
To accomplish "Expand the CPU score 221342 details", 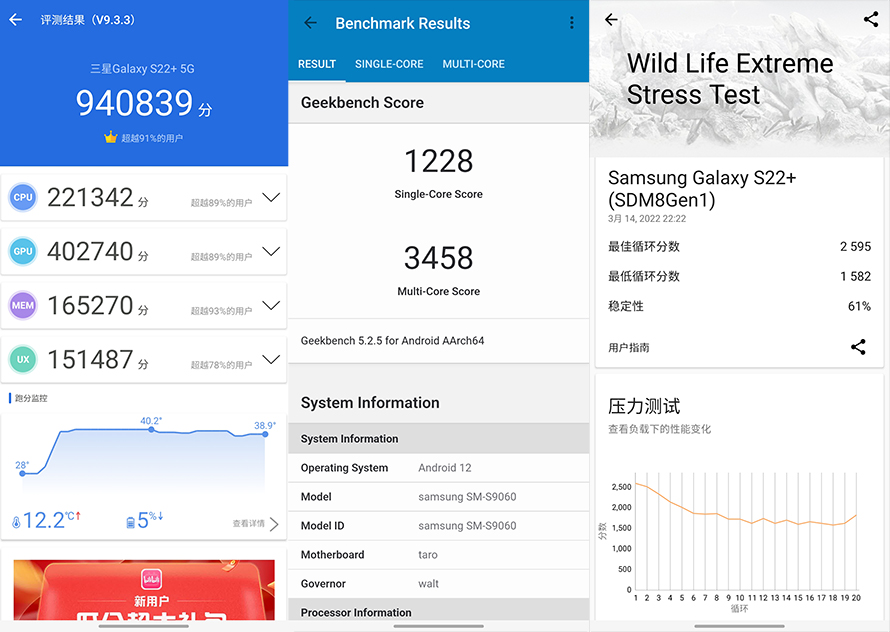I will (x=270, y=198).
